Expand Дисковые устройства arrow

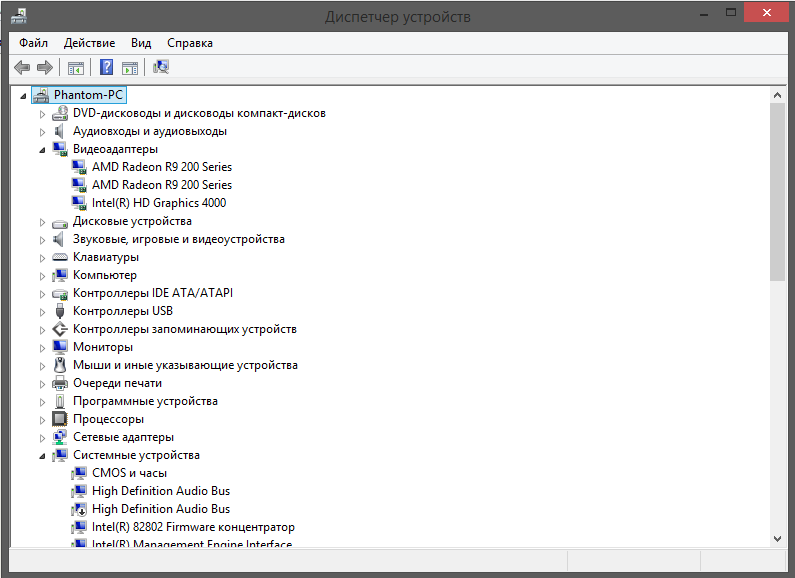pos(42,222)
